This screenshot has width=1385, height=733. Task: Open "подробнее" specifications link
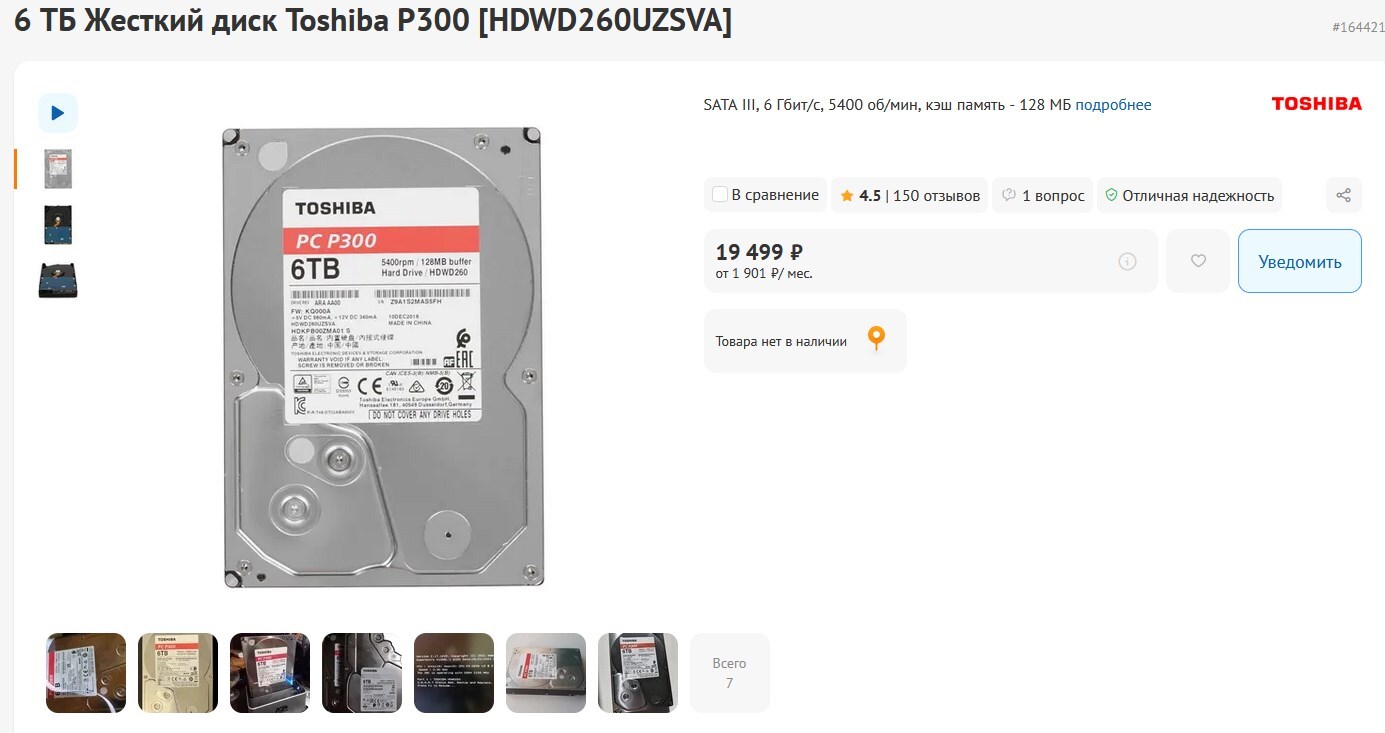pyautogui.click(x=1113, y=105)
